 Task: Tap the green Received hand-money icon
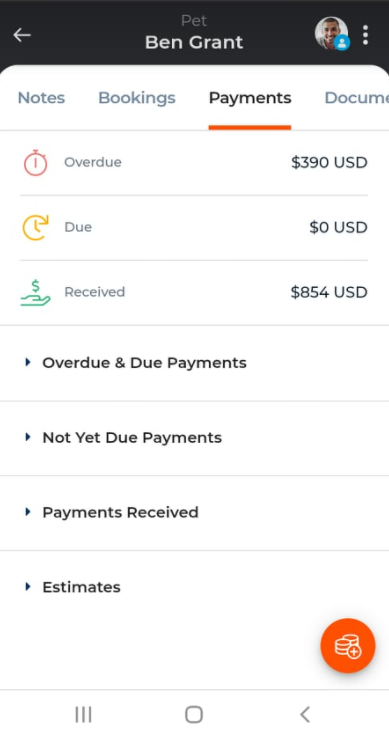coord(35,292)
